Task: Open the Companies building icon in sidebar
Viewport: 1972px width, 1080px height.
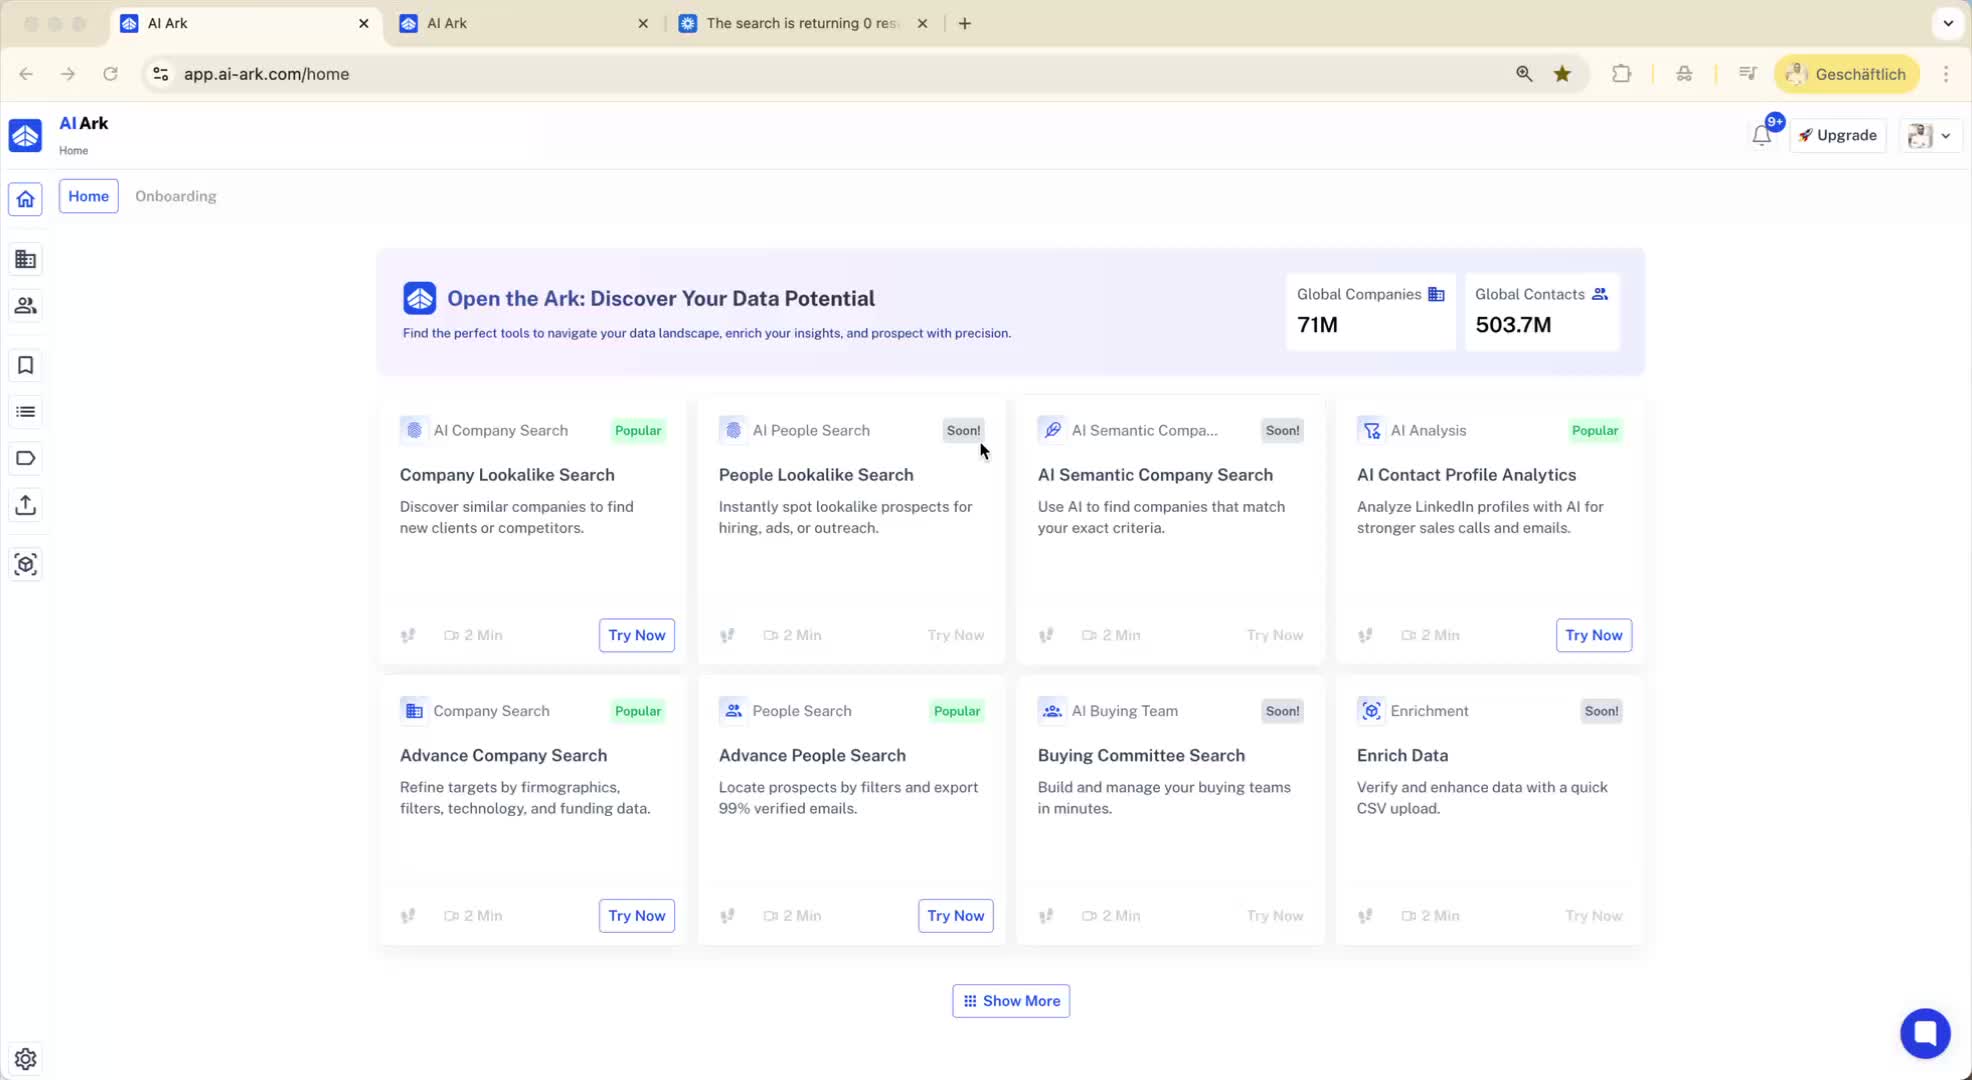Action: point(26,259)
